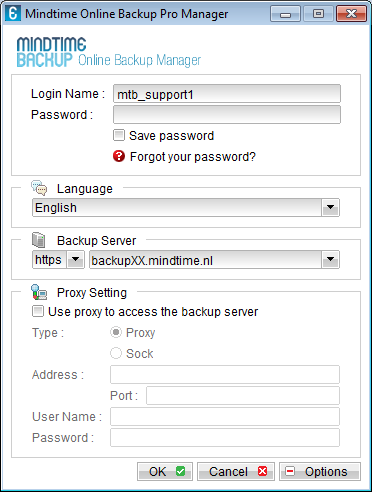This screenshot has height=492, width=372.
Task: Click the Mindtime app icon in title bar
Action: pos(13,14)
